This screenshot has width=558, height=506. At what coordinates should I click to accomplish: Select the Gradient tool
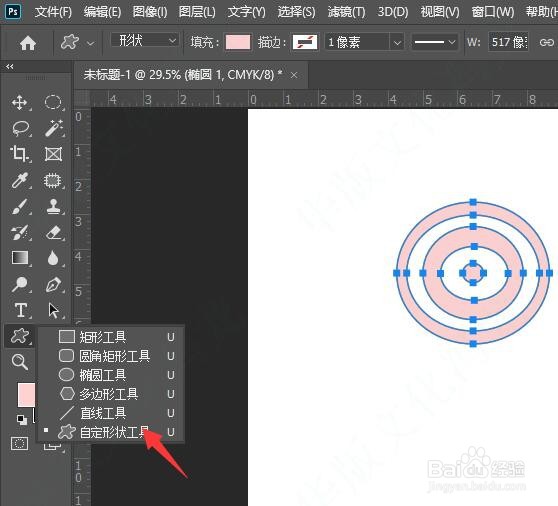click(x=20, y=258)
